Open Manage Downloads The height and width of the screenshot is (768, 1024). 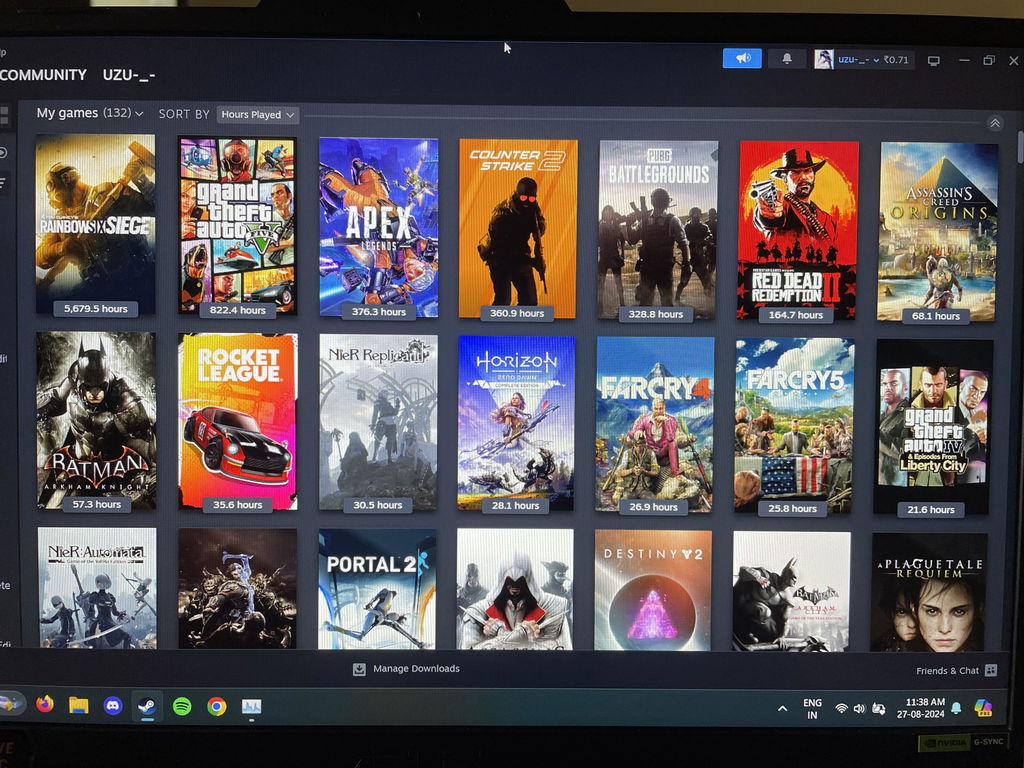pyautogui.click(x=416, y=669)
